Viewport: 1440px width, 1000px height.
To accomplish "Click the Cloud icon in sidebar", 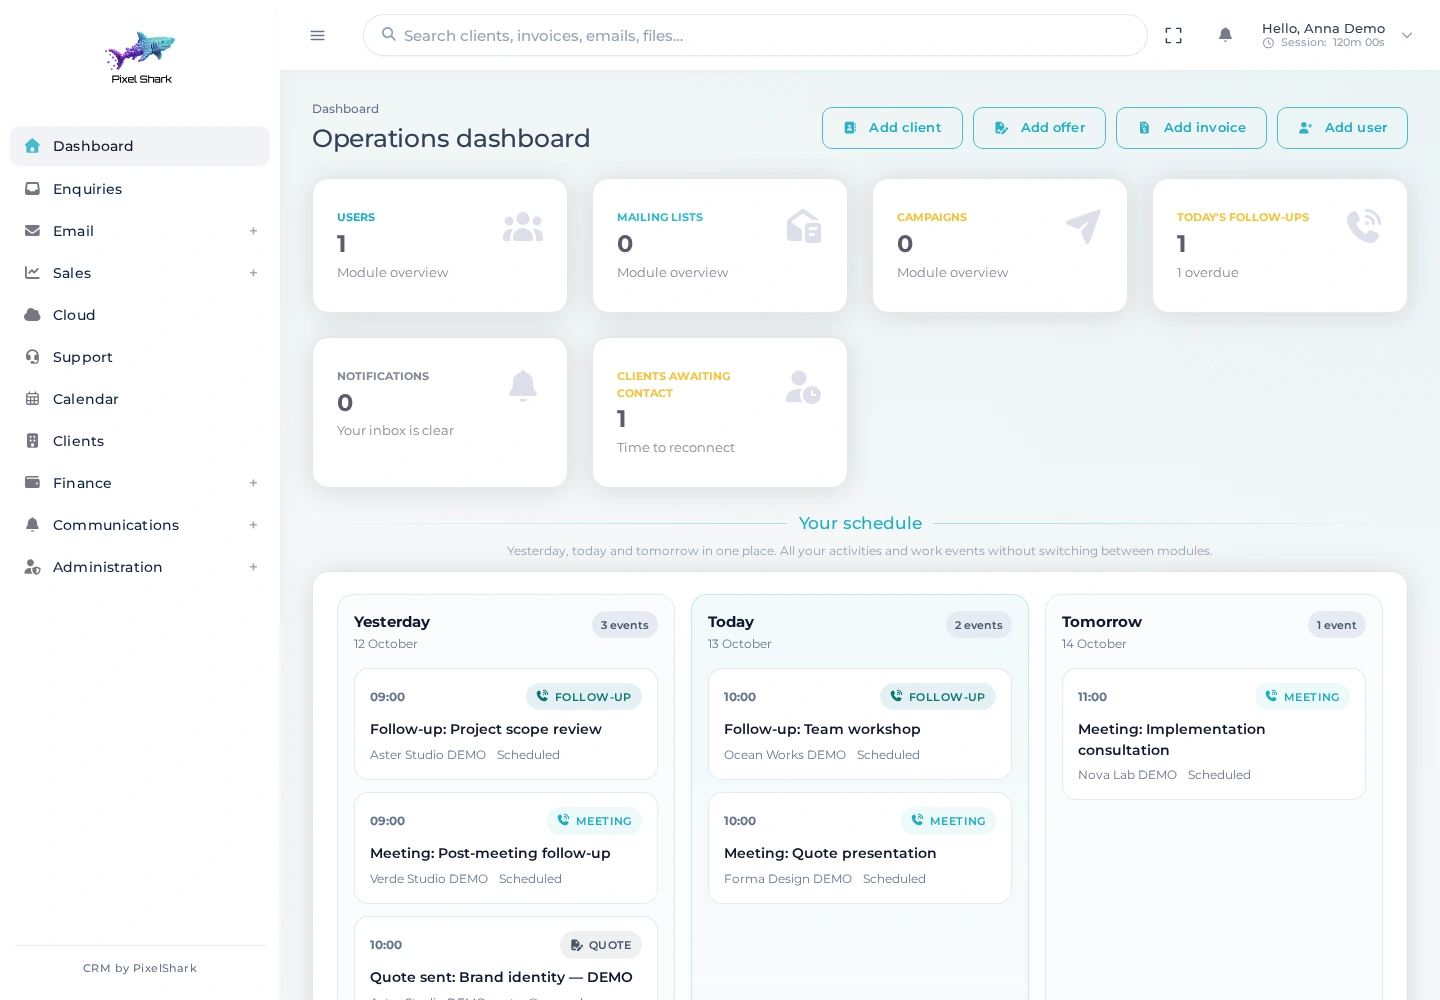I will (33, 315).
